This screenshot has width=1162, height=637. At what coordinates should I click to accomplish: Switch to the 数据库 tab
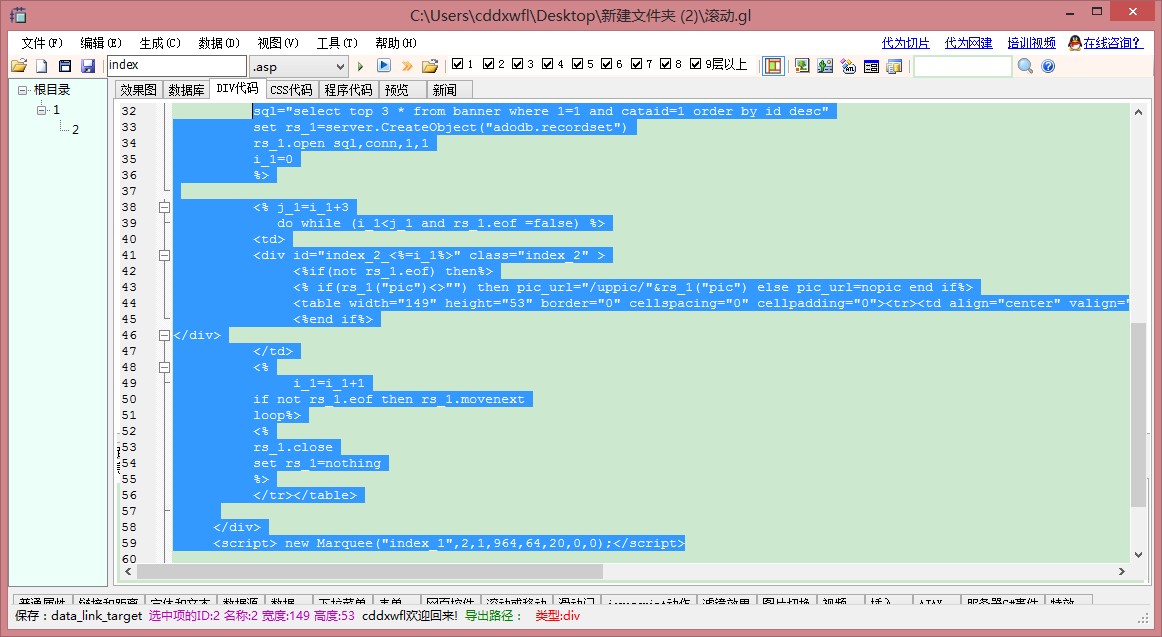186,90
